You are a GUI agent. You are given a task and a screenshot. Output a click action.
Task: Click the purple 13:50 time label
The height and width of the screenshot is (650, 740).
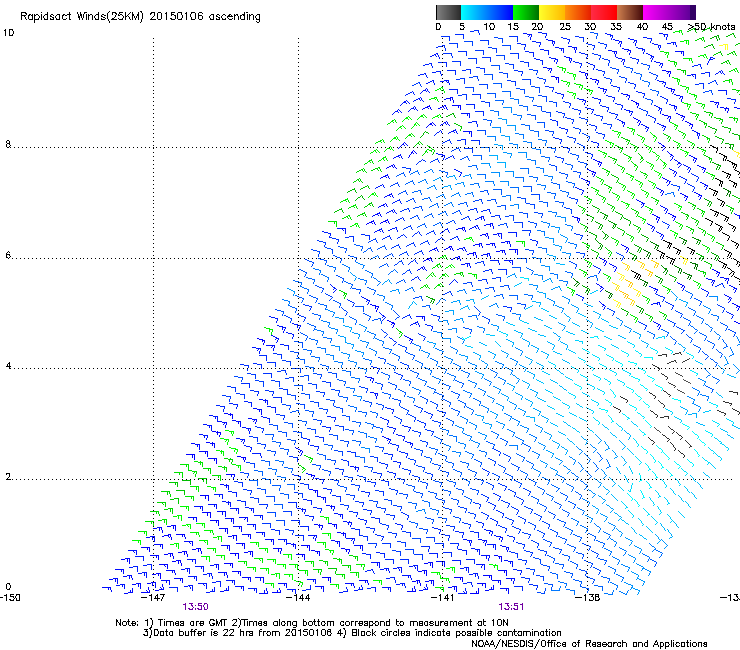tap(195, 607)
